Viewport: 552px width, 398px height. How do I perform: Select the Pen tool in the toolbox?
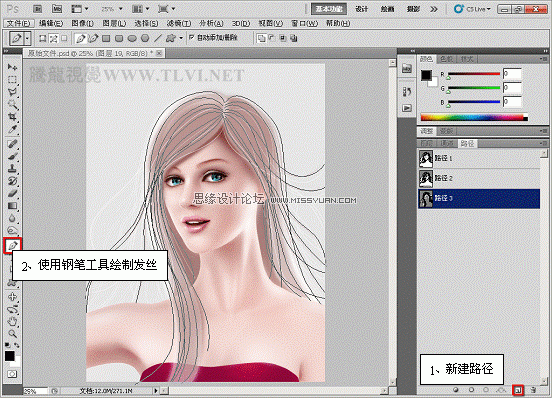13,245
